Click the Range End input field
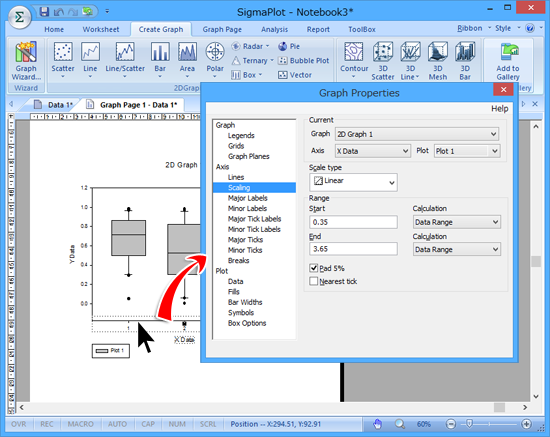The width and height of the screenshot is (550, 437). coord(353,249)
